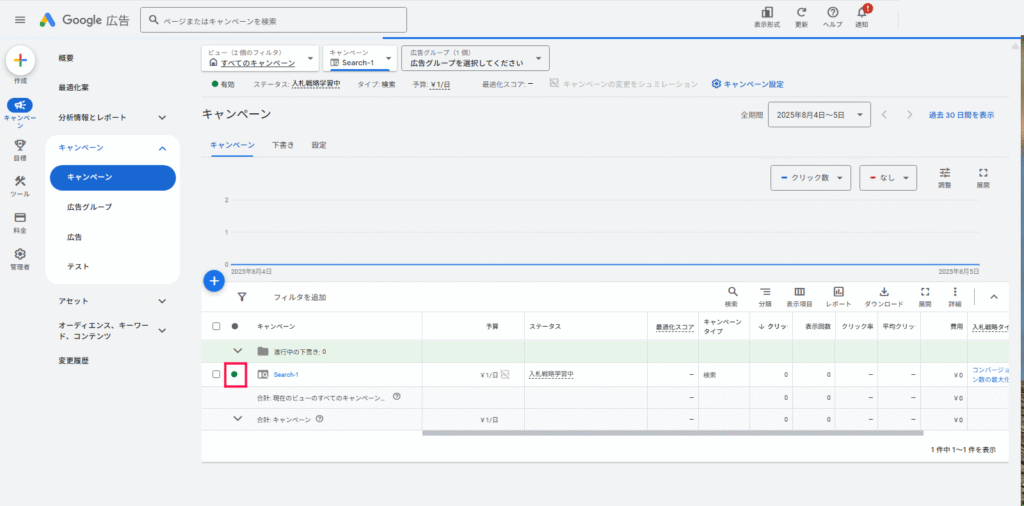Open the 通知 bell icon
The height and width of the screenshot is (506, 1024).
pyautogui.click(x=862, y=12)
